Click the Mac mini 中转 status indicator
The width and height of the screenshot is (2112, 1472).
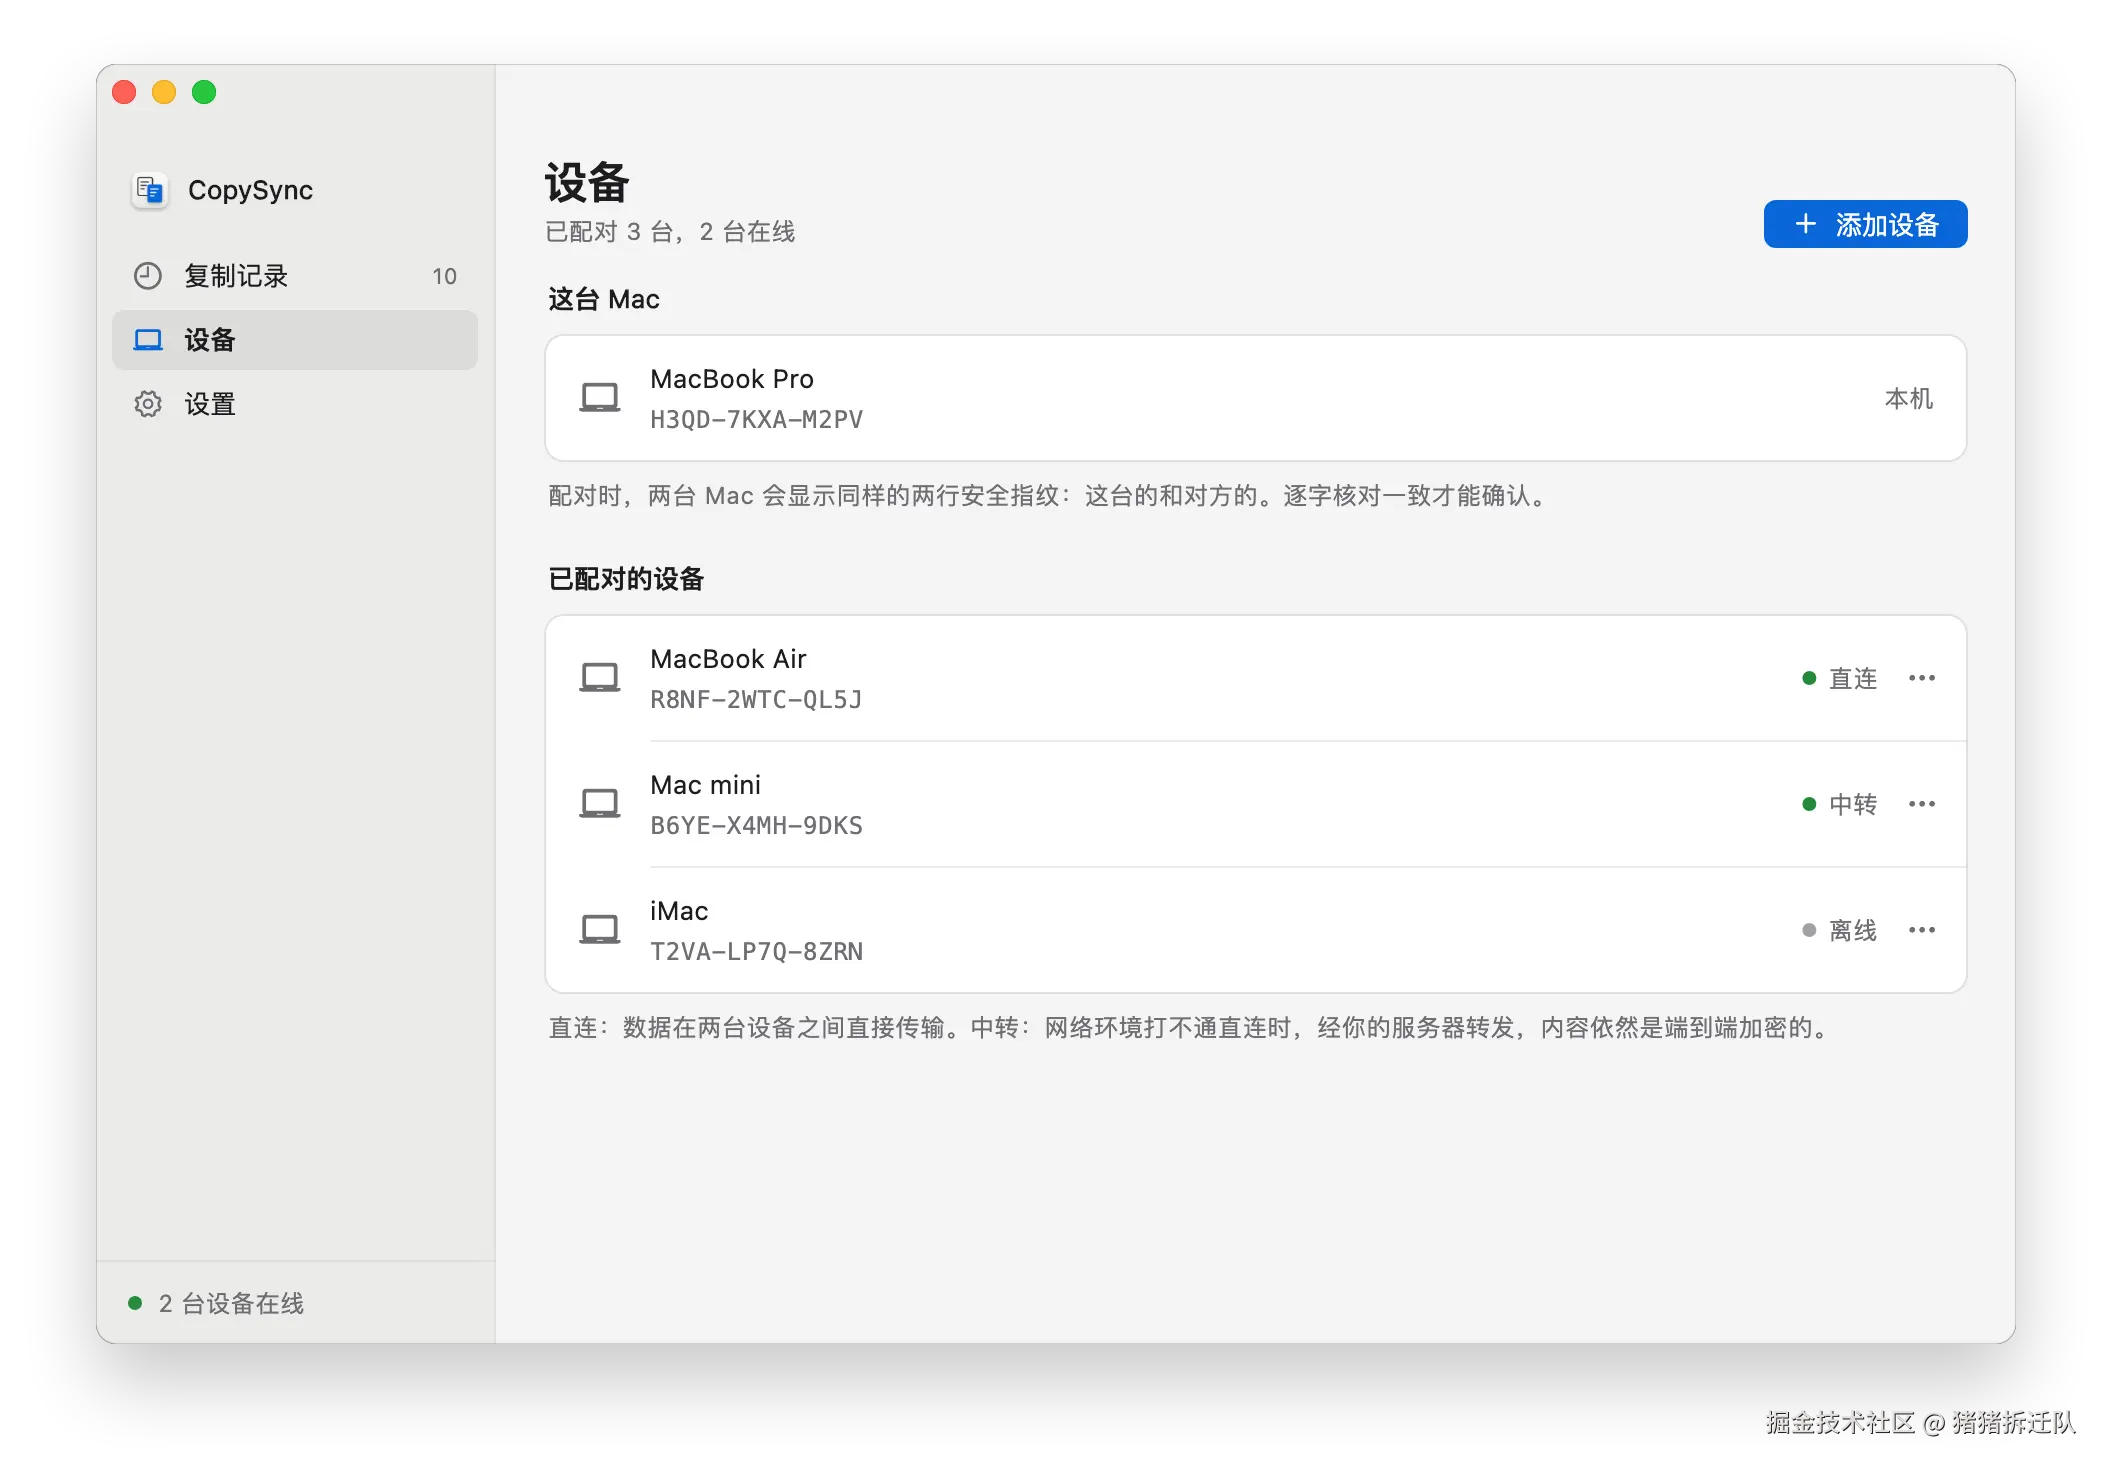pyautogui.click(x=1839, y=804)
